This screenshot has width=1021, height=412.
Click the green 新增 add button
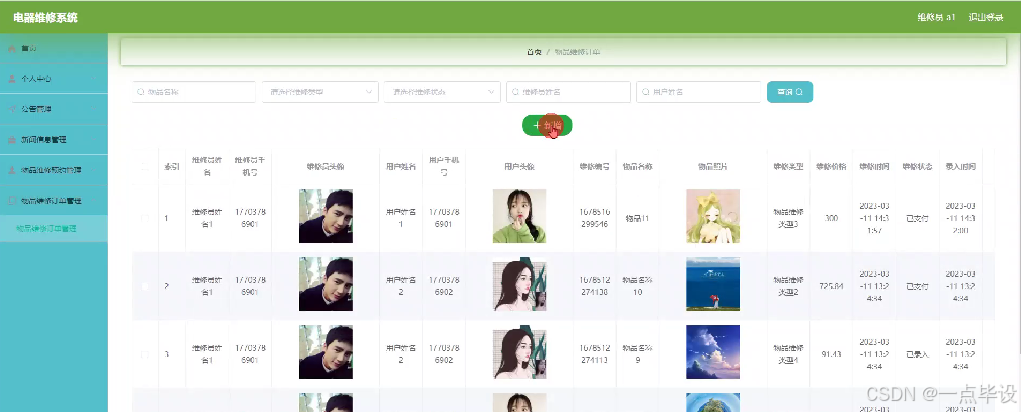[547, 125]
